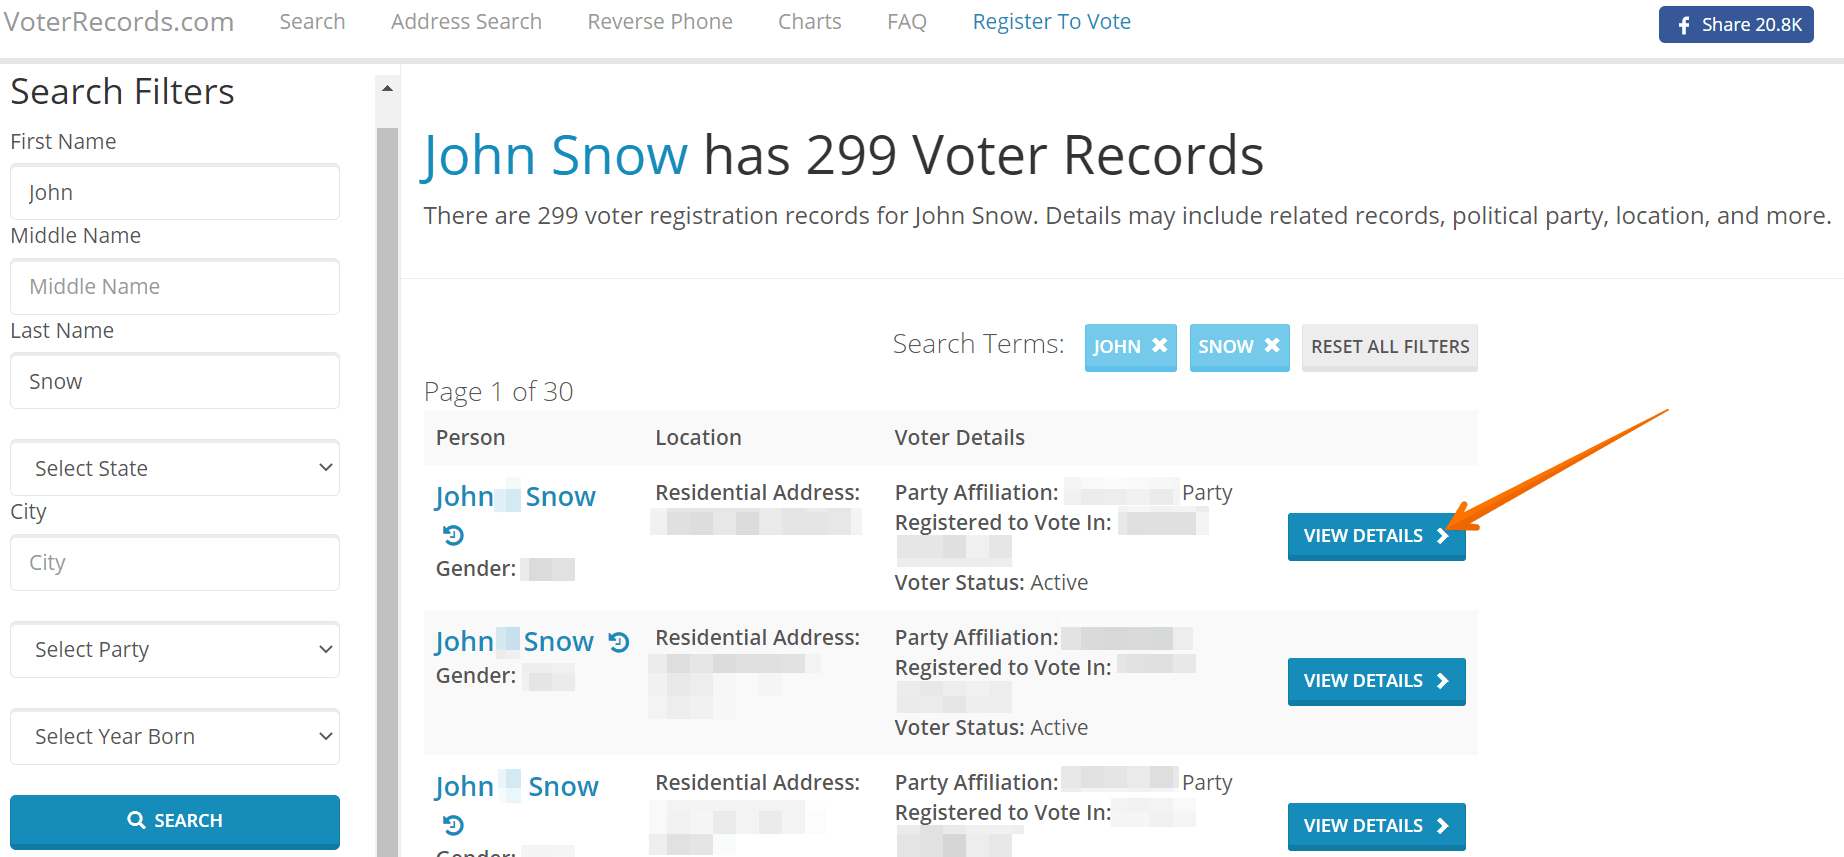The image size is (1844, 857).
Task: Open the Select Party dropdown
Action: pyautogui.click(x=175, y=649)
